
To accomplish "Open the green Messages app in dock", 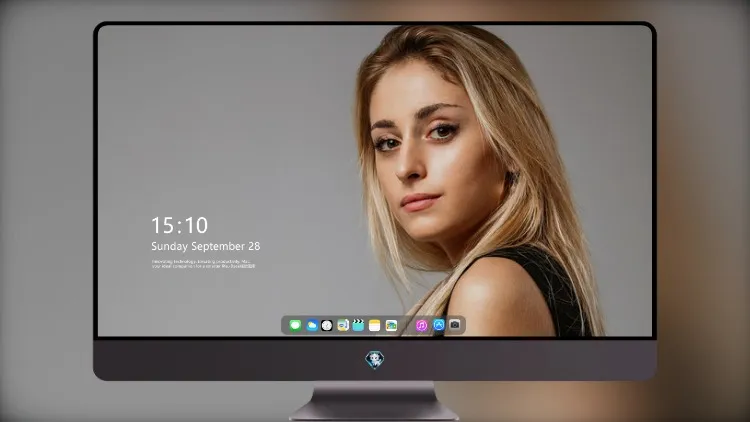I will [x=295, y=325].
